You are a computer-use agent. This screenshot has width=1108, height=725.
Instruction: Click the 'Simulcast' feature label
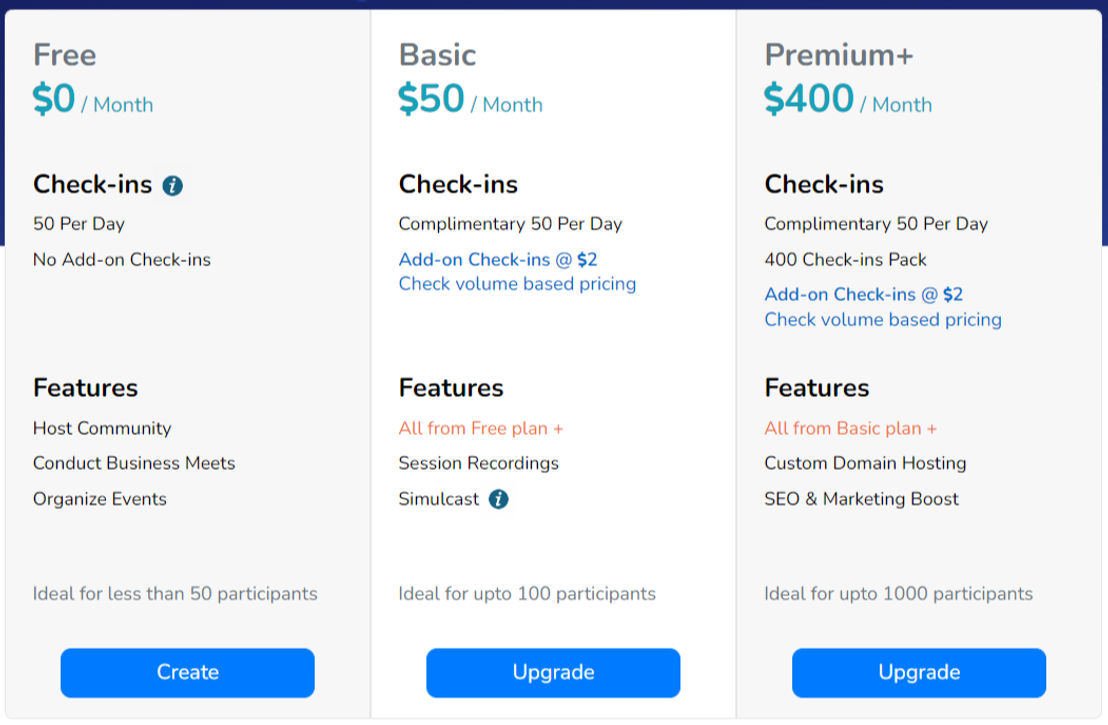click(x=439, y=499)
